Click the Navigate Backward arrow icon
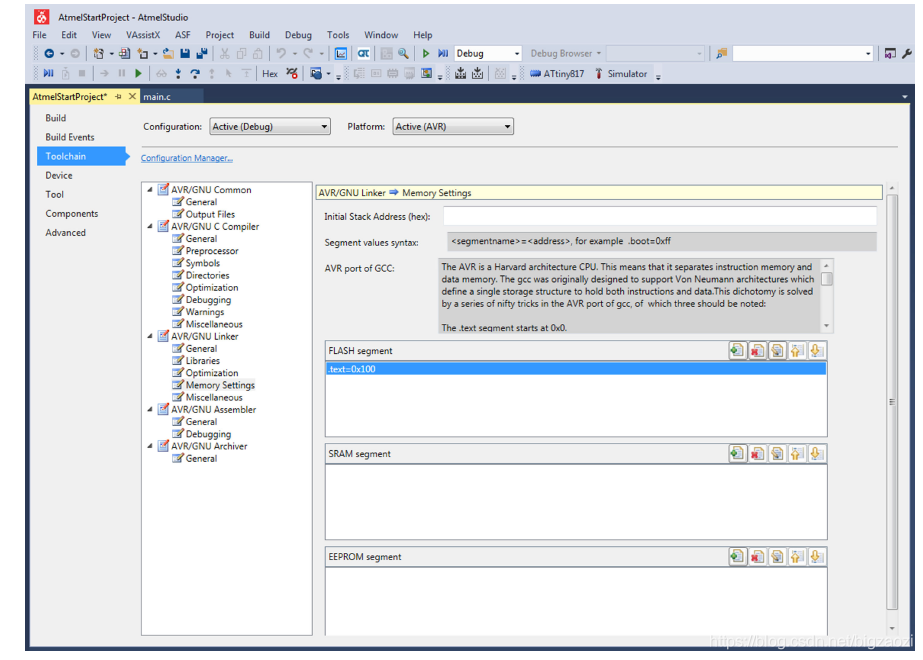 click(49, 54)
